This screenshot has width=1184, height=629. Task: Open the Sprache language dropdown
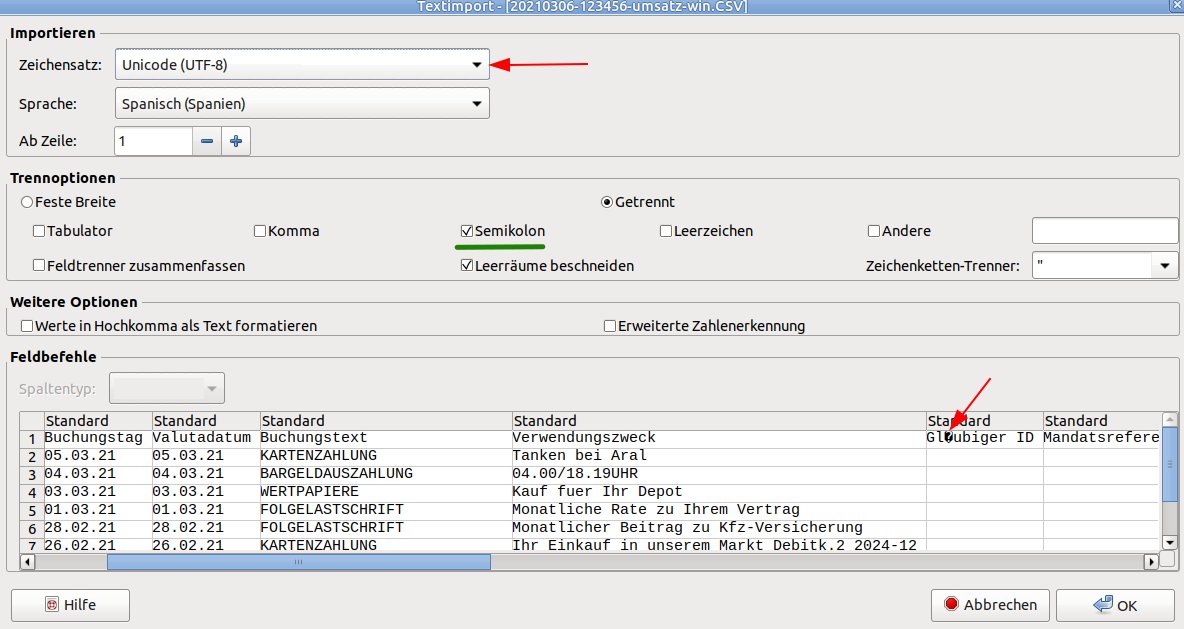[302, 103]
